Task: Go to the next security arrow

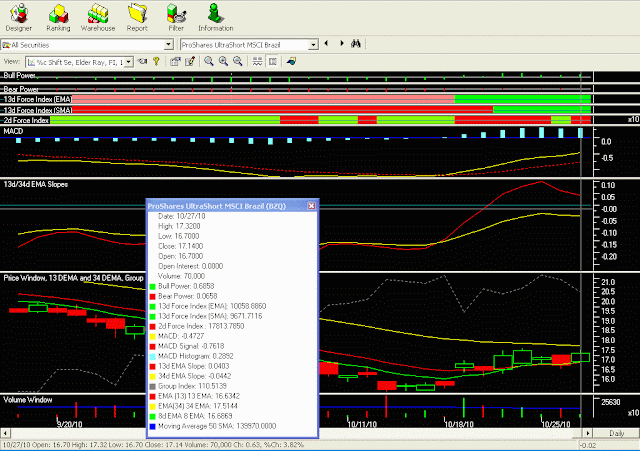Action: click(342, 43)
